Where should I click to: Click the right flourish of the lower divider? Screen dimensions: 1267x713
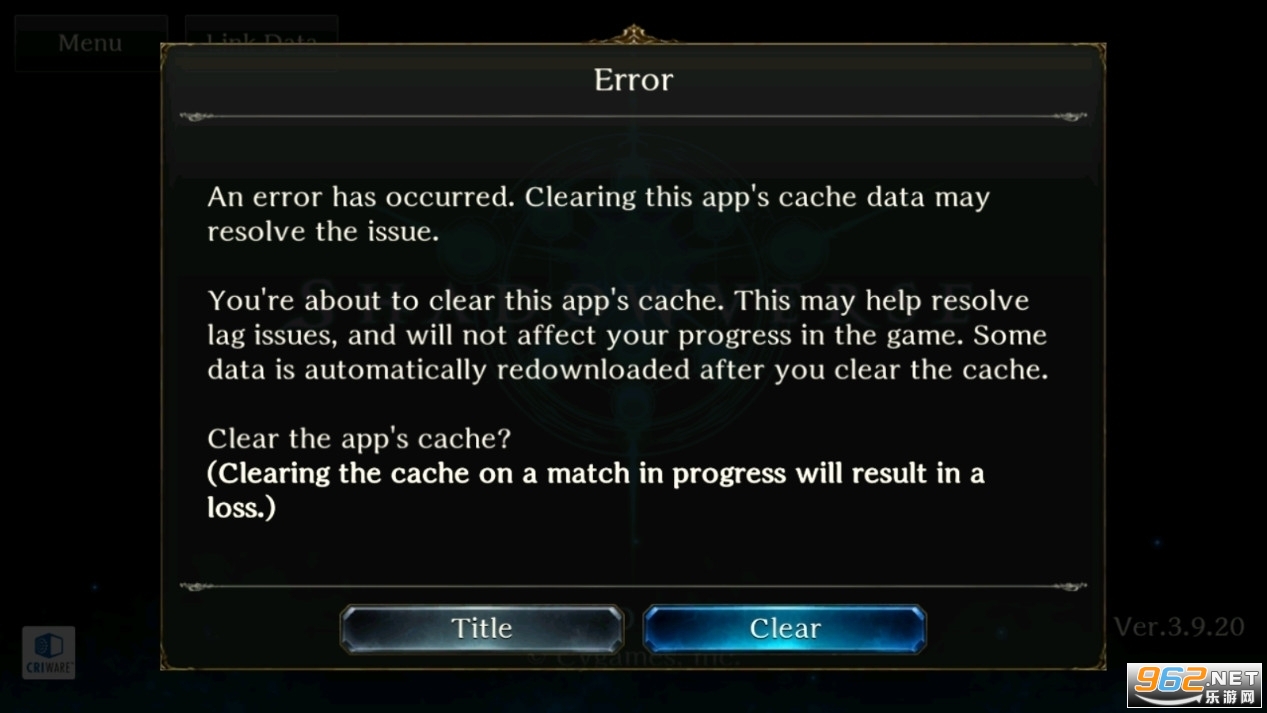coord(1069,587)
